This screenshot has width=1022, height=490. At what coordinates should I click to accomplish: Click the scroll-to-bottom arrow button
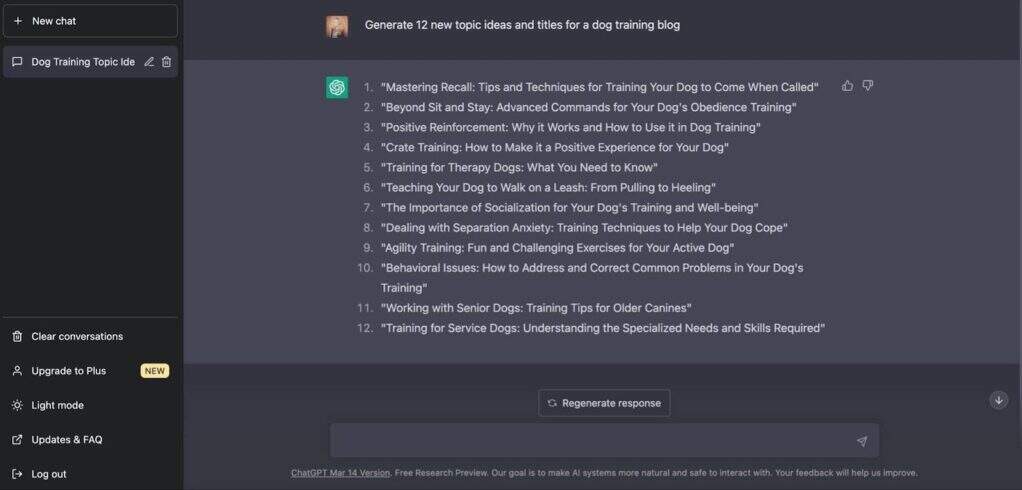(x=998, y=400)
